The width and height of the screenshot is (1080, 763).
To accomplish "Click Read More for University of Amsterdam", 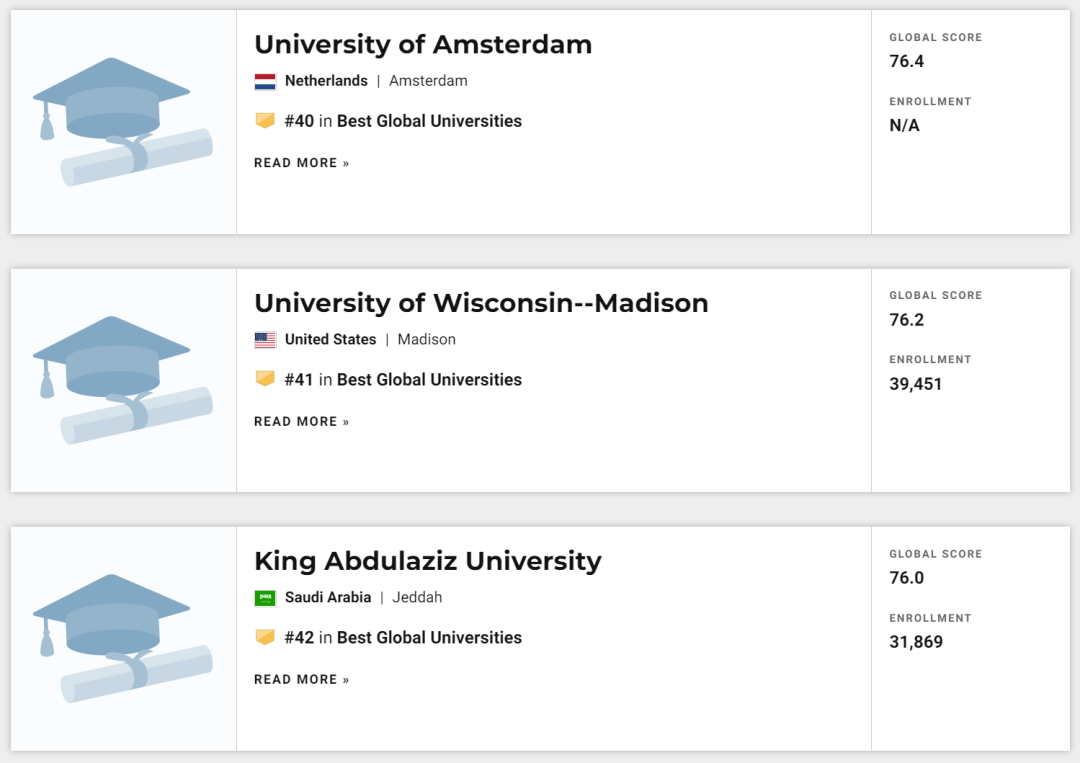I will coord(302,163).
